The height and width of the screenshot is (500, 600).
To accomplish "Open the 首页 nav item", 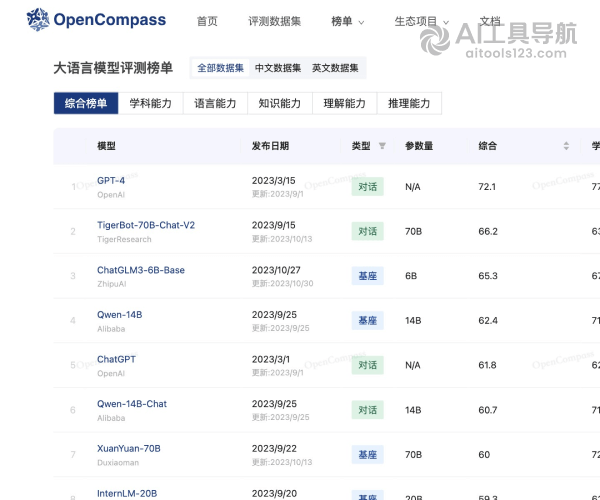I will click(207, 21).
